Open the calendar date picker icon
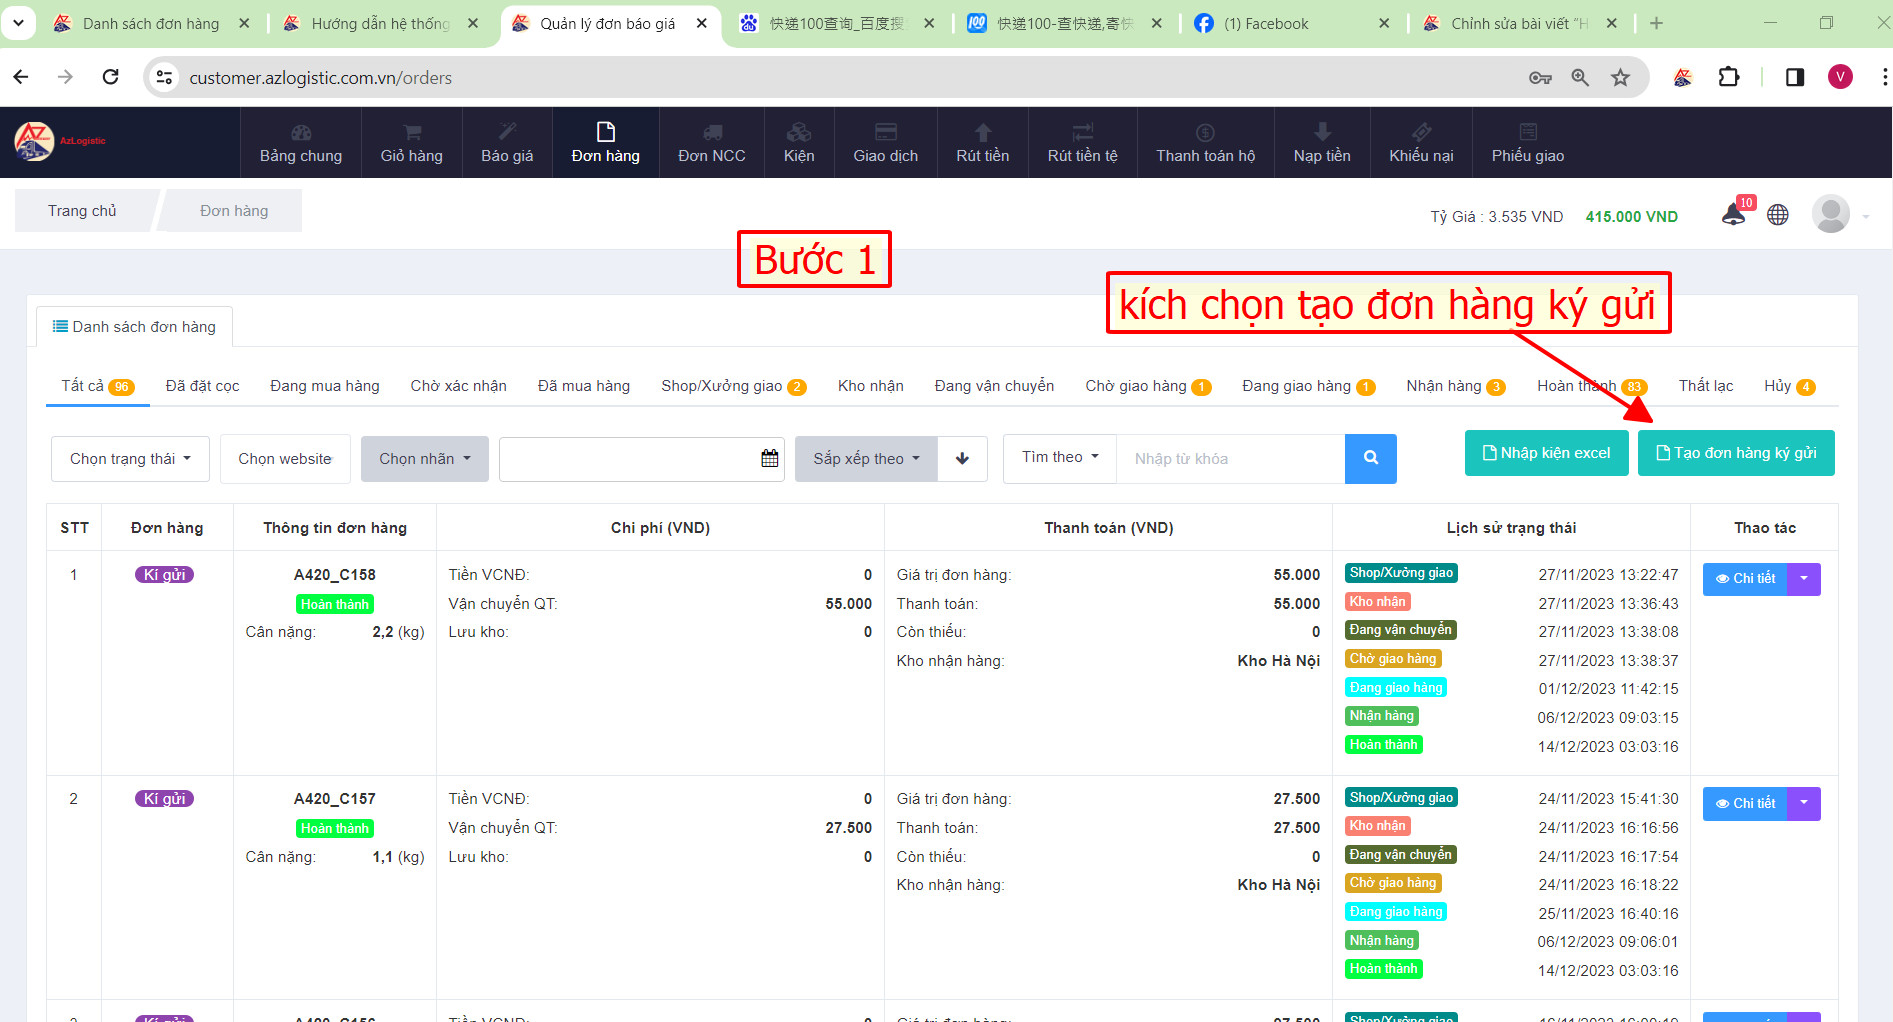Screen dimensions: 1893x1022 coord(769,458)
